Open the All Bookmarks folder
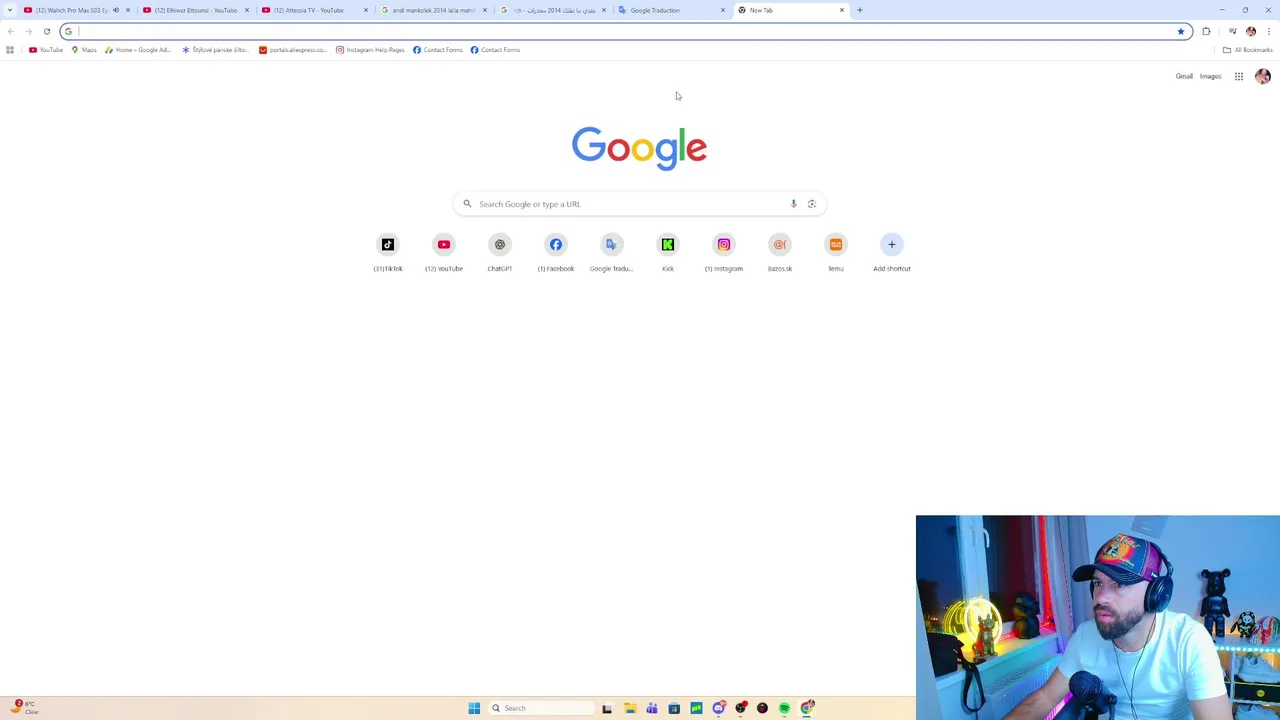The image size is (1280, 720). pyautogui.click(x=1248, y=50)
